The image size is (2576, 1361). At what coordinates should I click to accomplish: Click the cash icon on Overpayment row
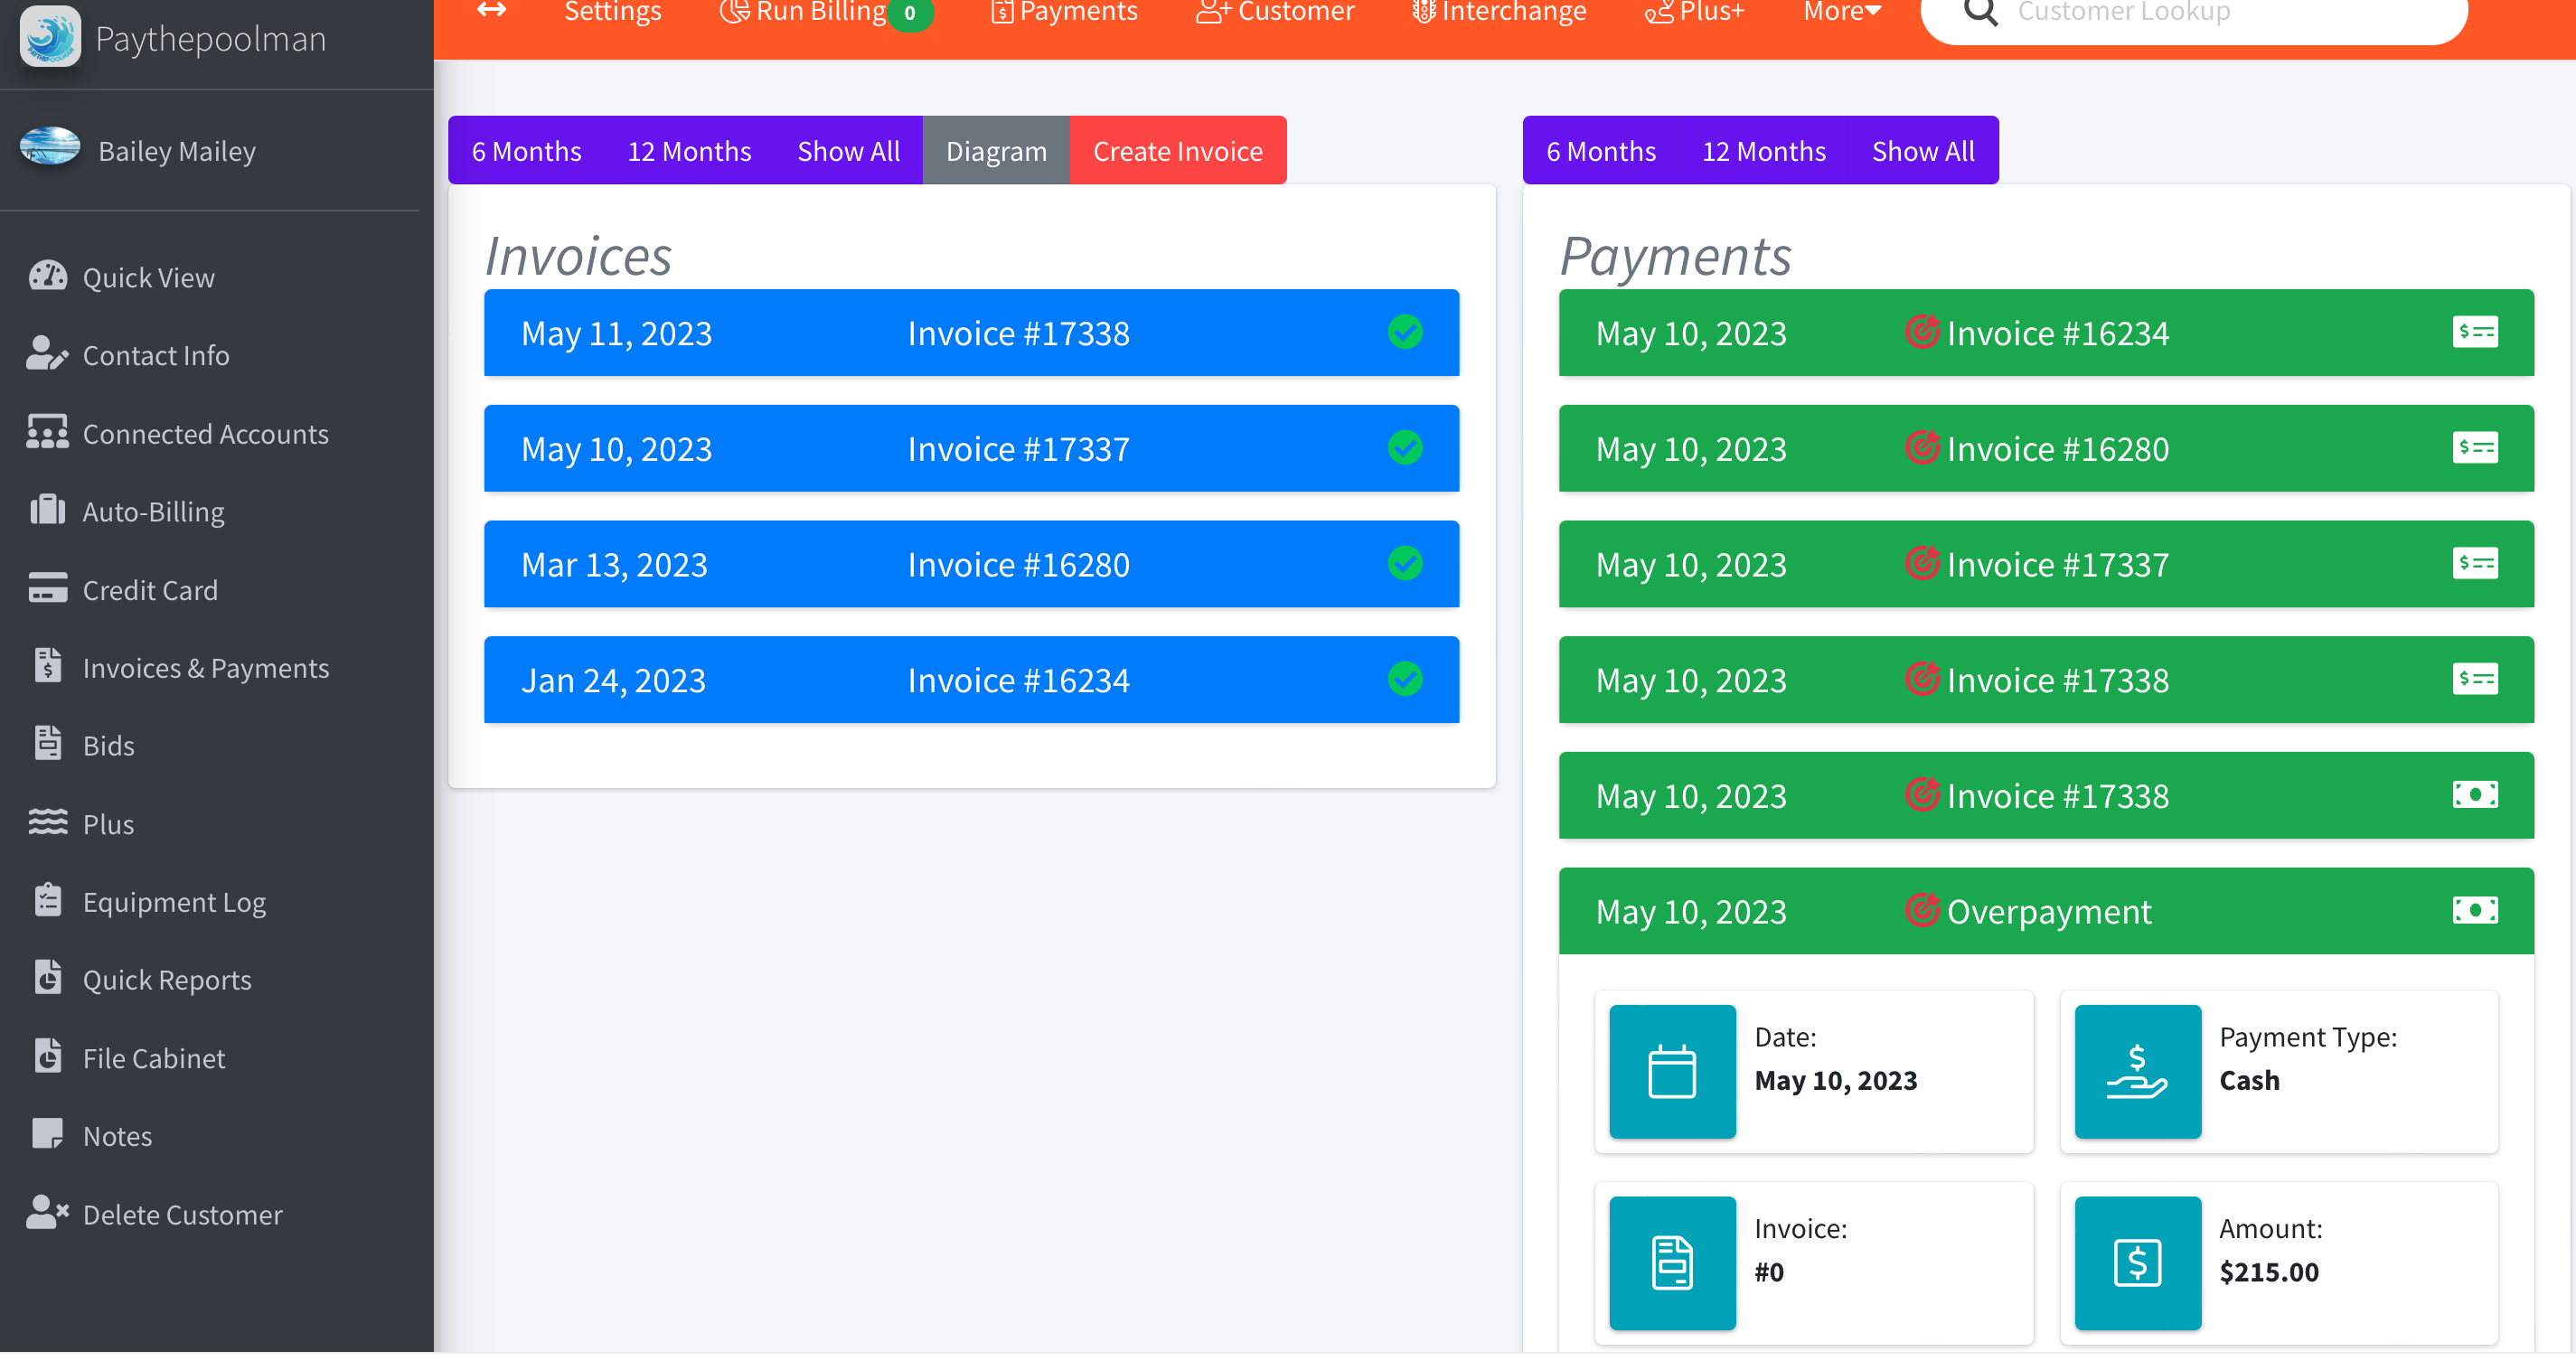[2474, 911]
